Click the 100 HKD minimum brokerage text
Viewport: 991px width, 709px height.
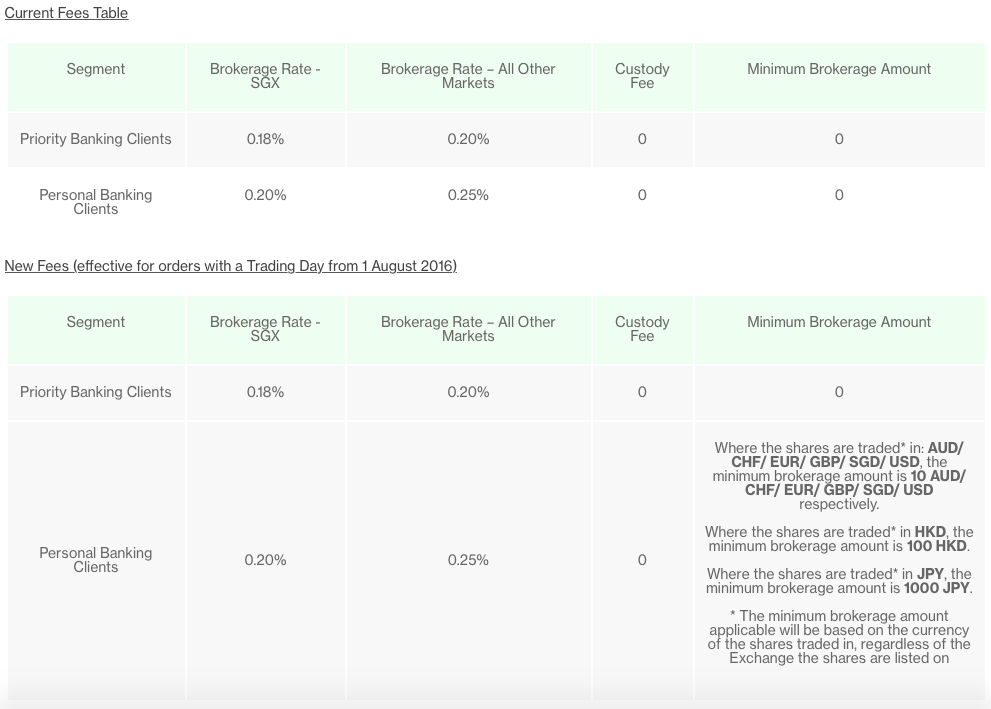click(x=936, y=546)
